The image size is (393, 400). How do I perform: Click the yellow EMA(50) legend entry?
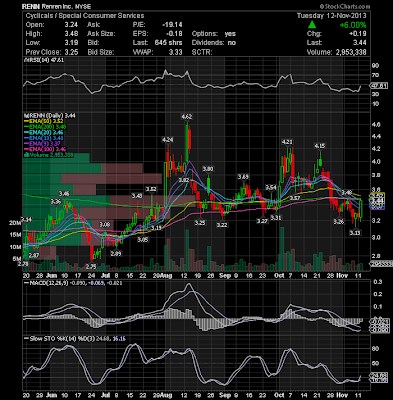click(x=45, y=121)
